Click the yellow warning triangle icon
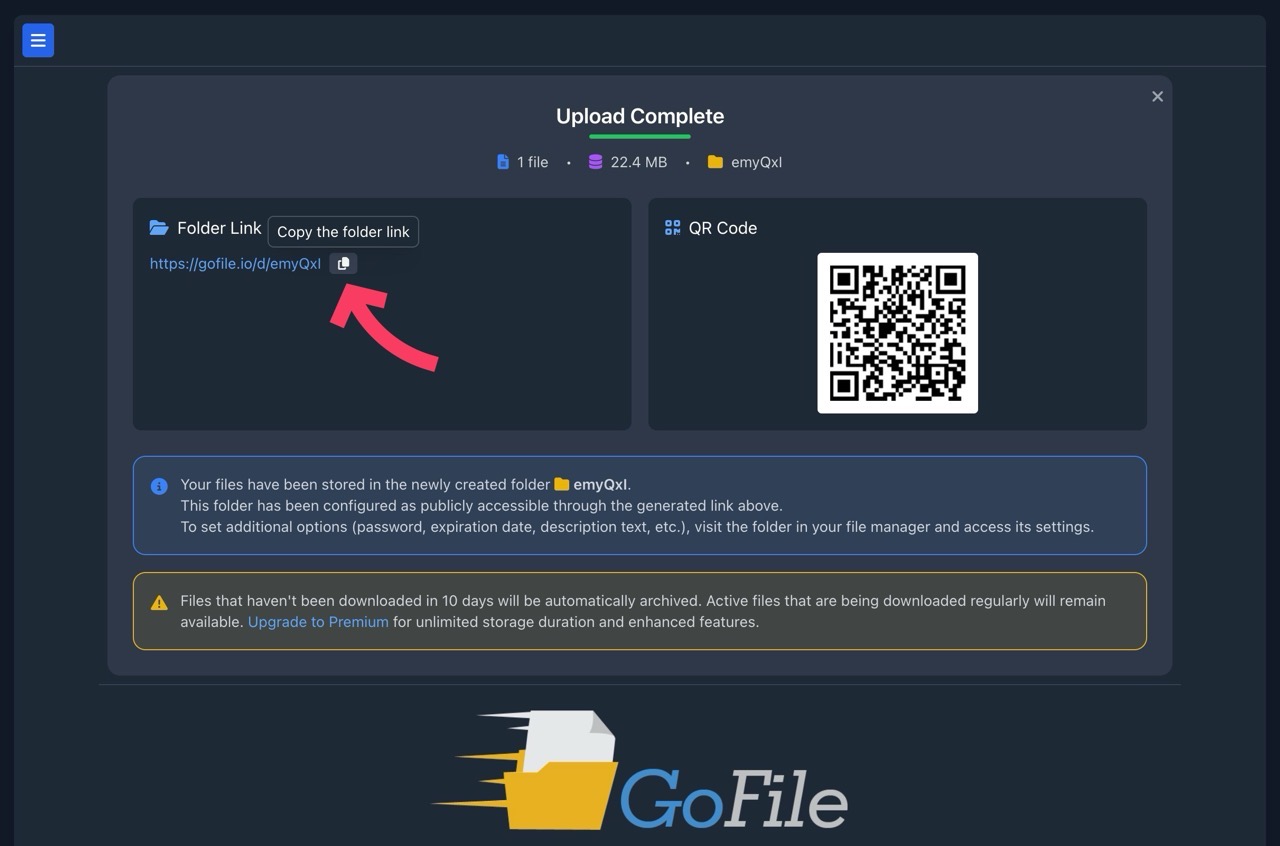 click(x=158, y=602)
